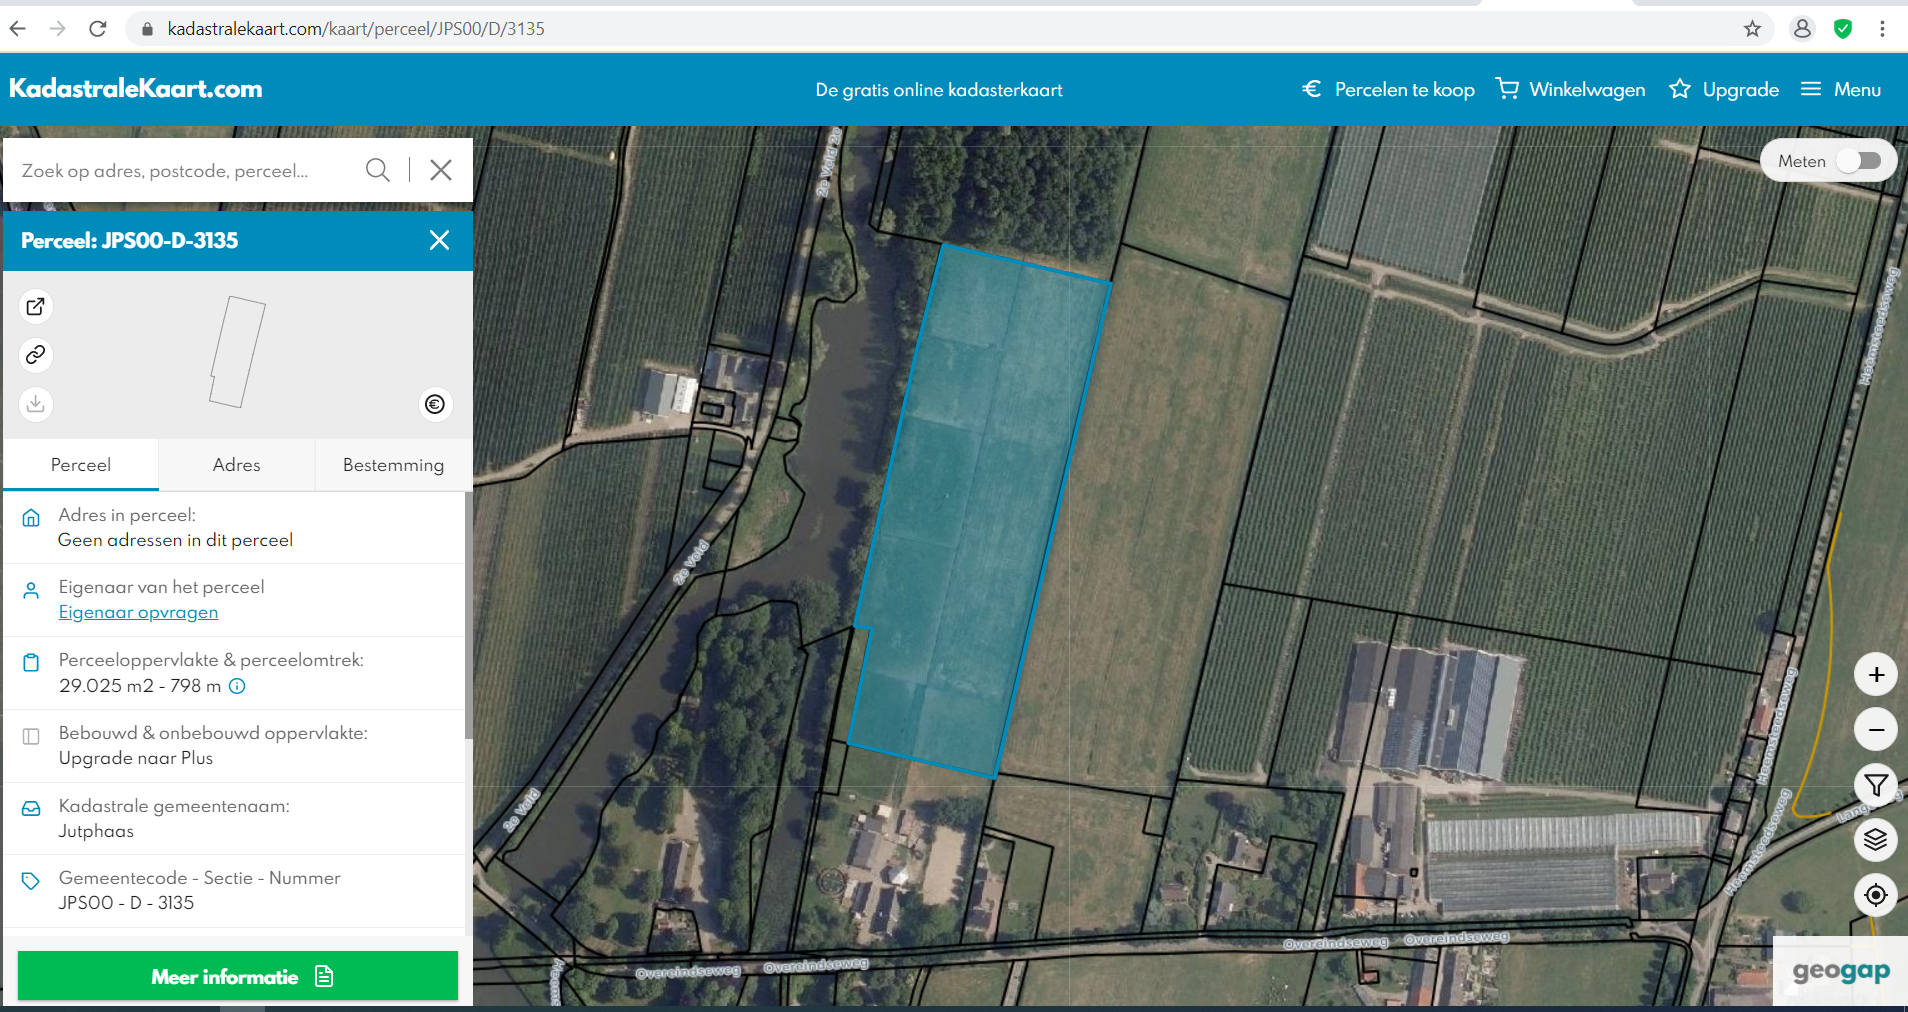Click the euro price icon in panel
This screenshot has height=1012, width=1908.
coord(435,404)
